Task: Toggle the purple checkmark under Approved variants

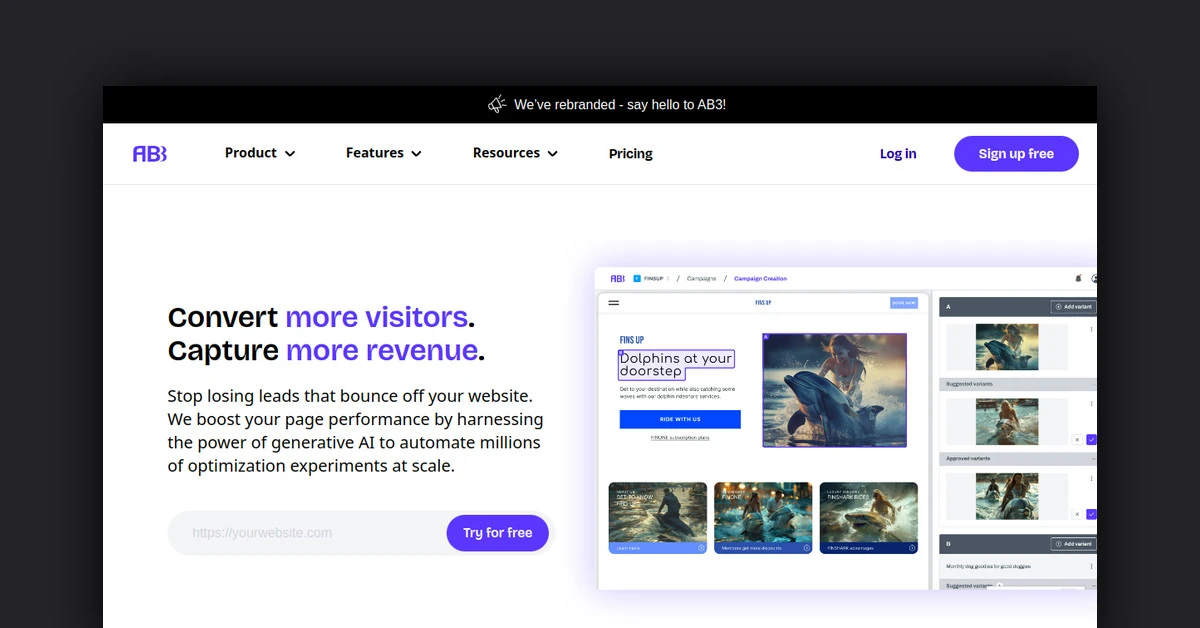Action: [1091, 514]
